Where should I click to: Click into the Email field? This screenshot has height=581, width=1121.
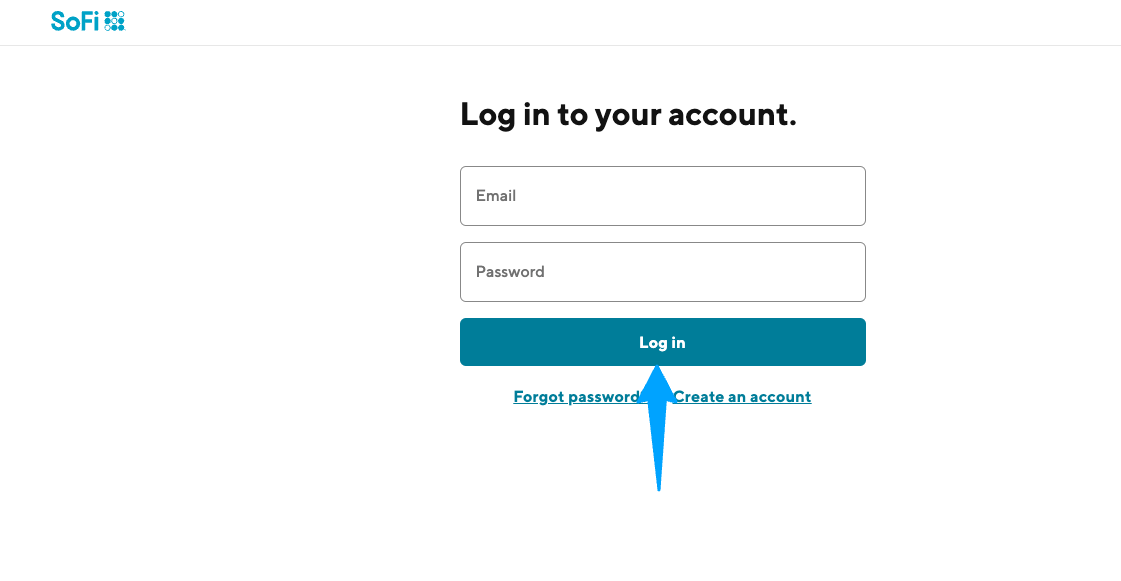(x=662, y=196)
